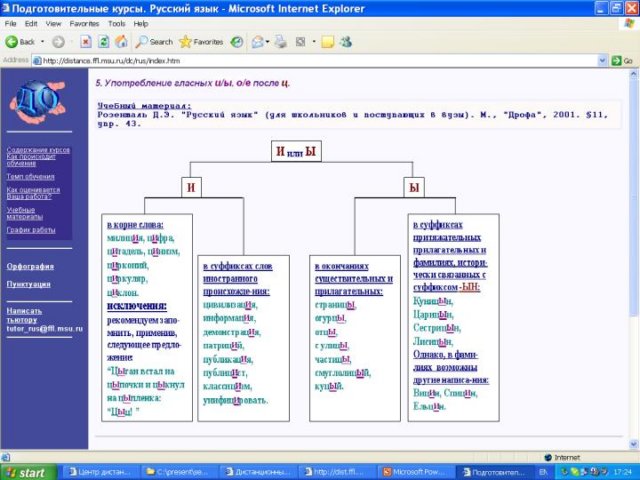
Task: Switch to Microsoft Pow... taskbar window
Action: pos(415,472)
